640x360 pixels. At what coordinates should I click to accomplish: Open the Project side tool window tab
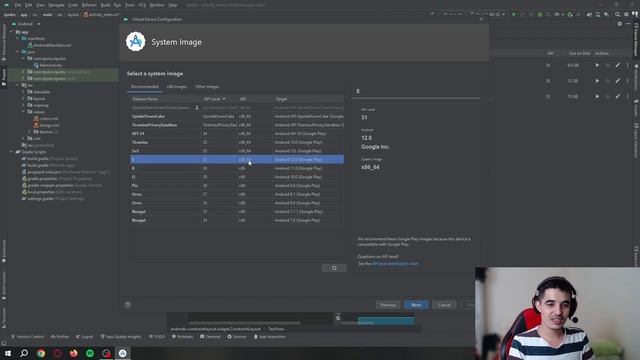click(4, 77)
